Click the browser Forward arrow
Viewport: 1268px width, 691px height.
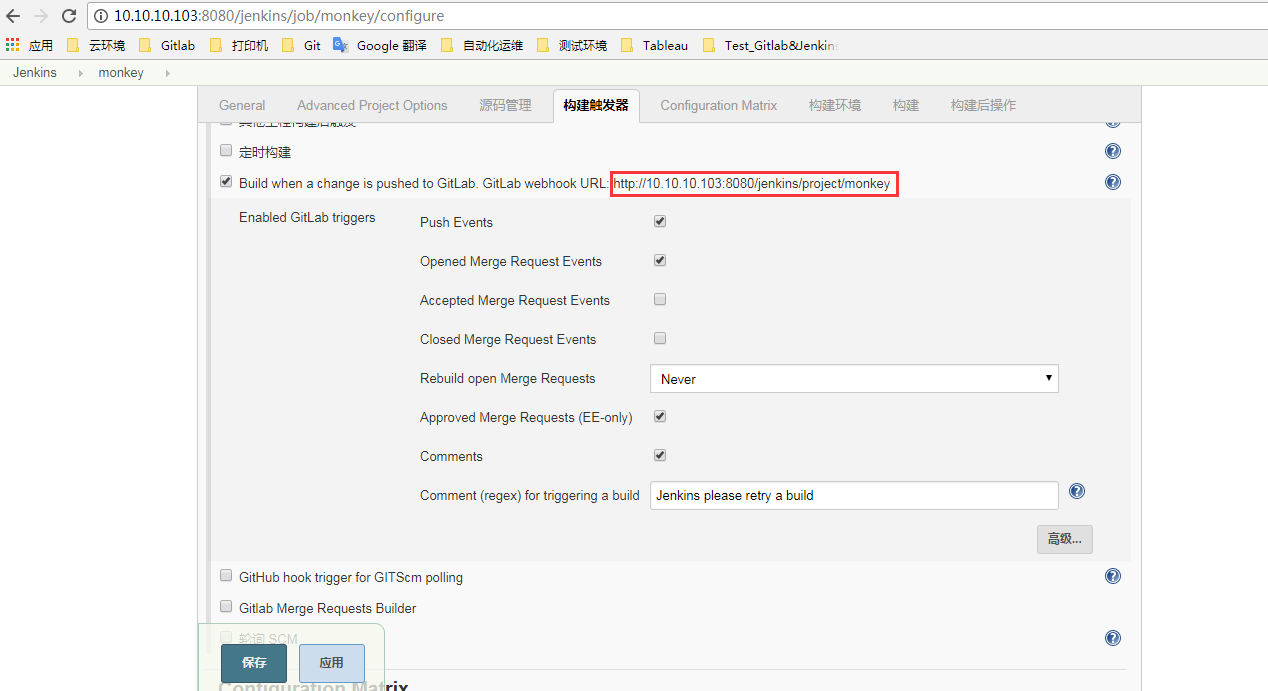(41, 16)
